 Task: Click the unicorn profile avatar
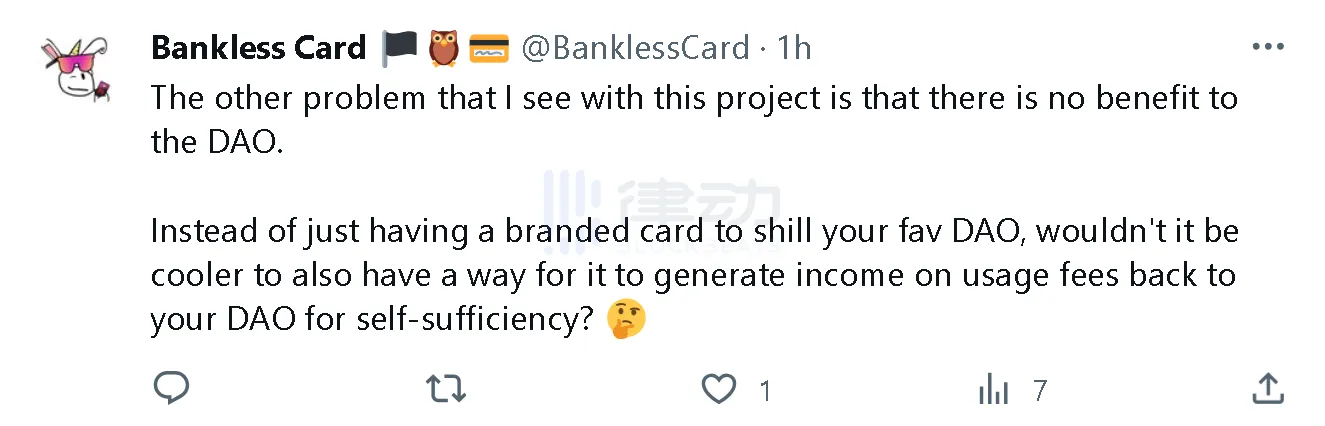pos(76,68)
